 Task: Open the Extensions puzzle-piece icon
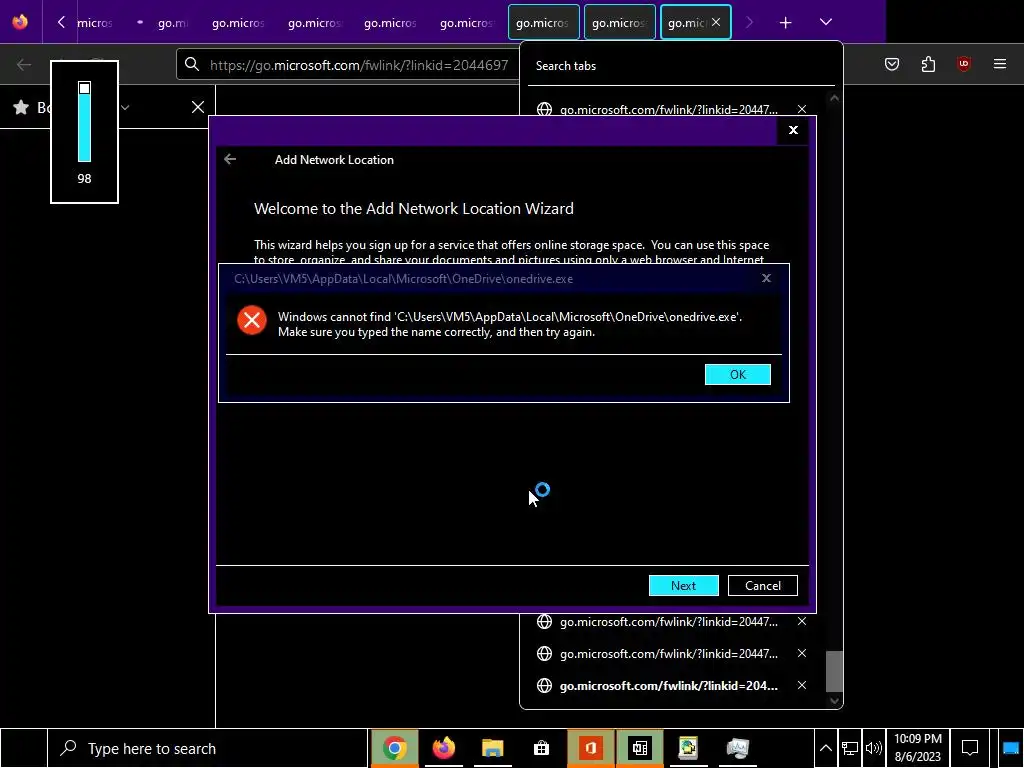click(928, 64)
